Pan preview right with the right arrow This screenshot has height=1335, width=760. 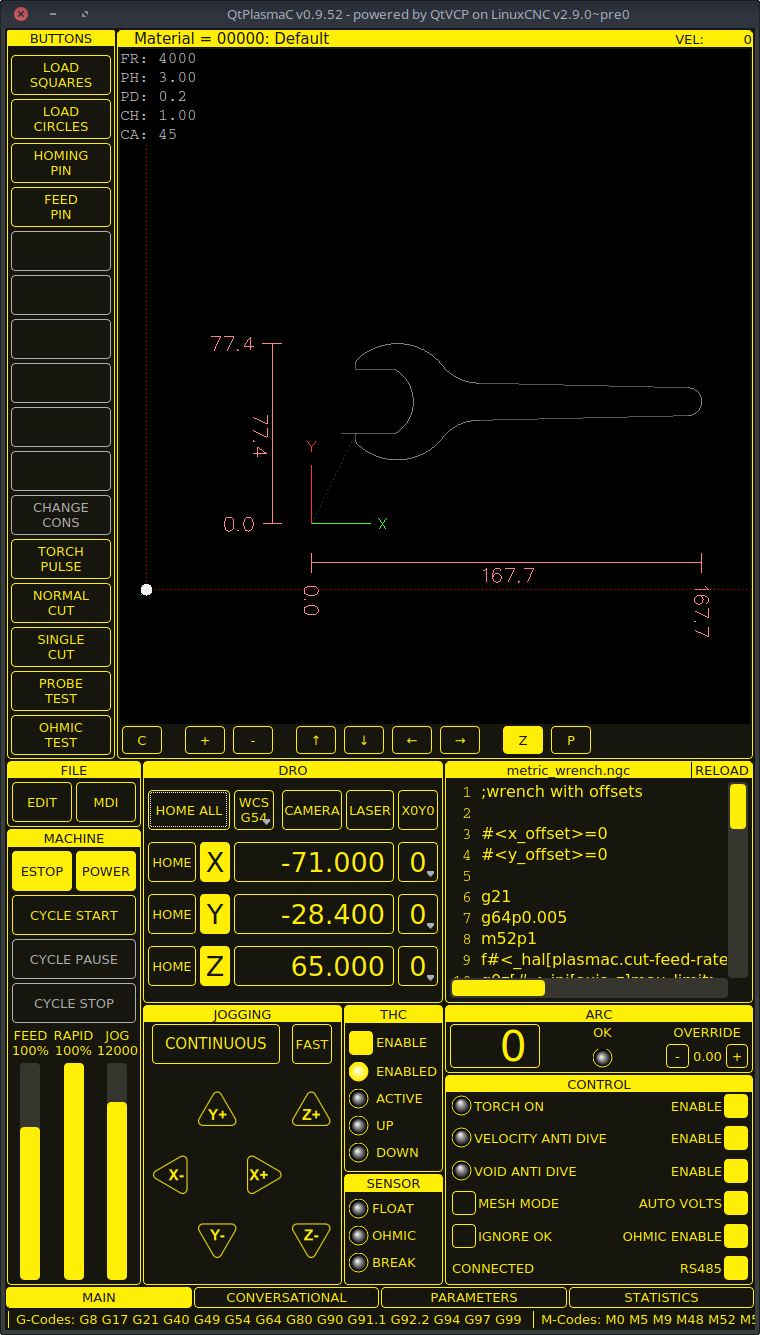460,740
